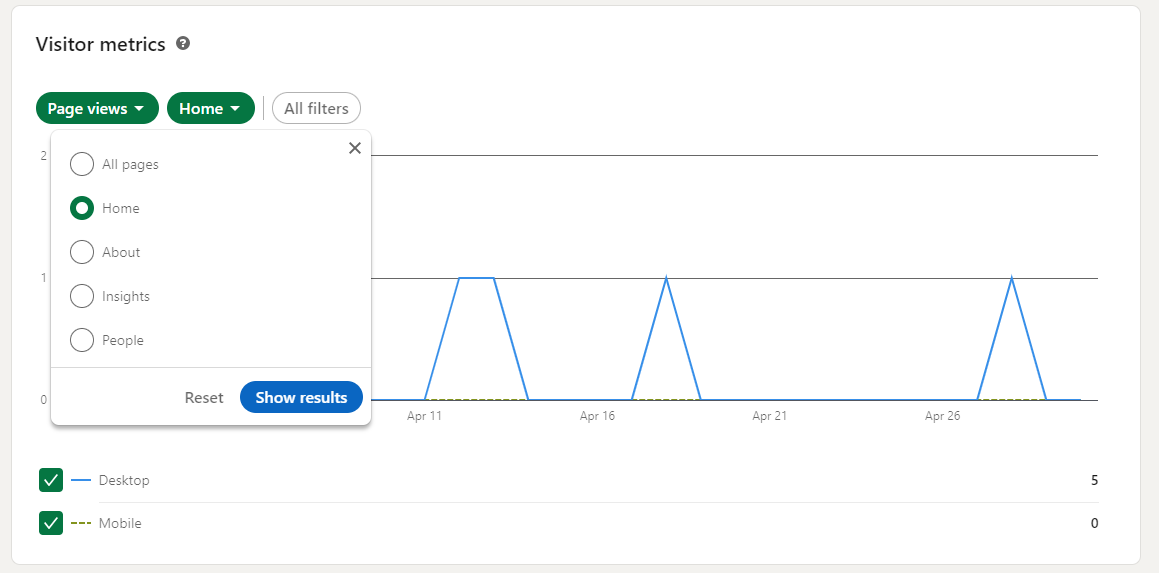The image size is (1159, 573).
Task: Open the Page views dropdown
Action: [x=97, y=108]
